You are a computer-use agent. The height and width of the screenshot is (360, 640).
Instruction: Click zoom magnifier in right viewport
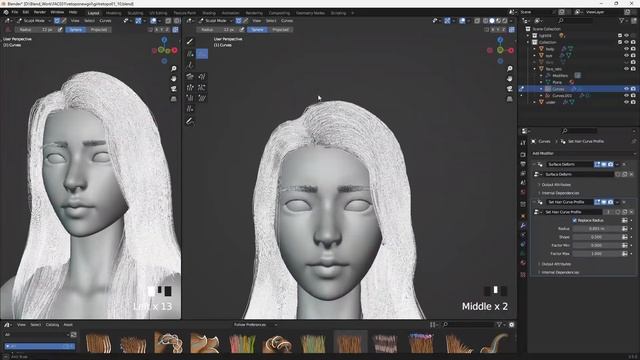[510, 69]
